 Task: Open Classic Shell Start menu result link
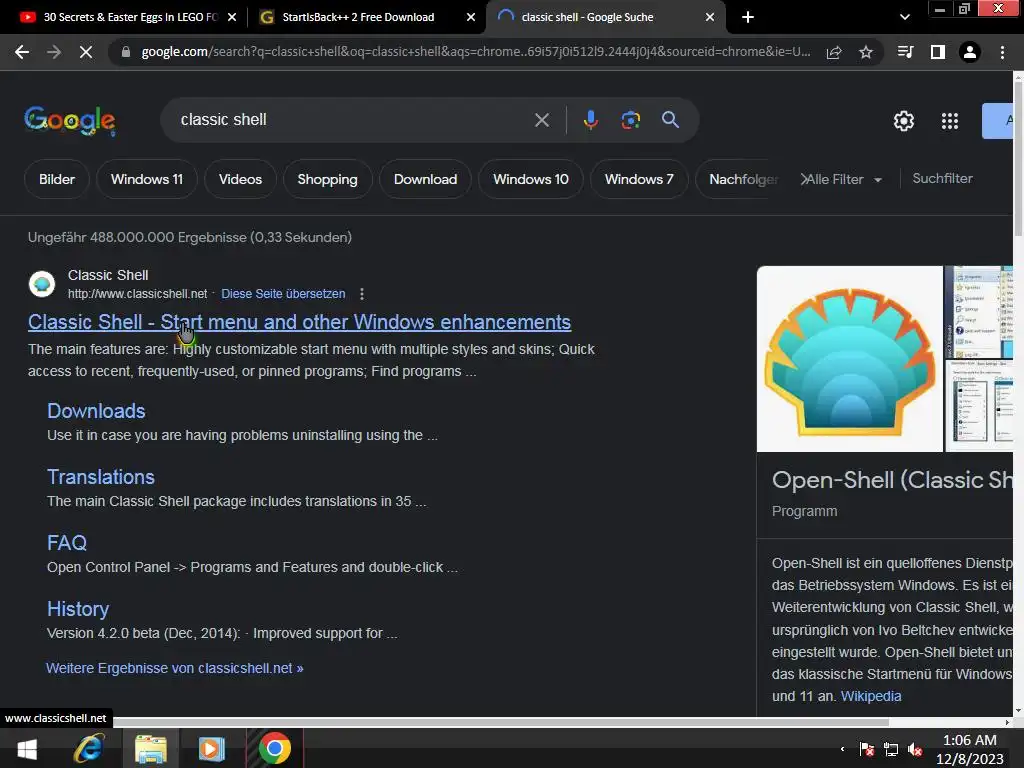(299, 322)
